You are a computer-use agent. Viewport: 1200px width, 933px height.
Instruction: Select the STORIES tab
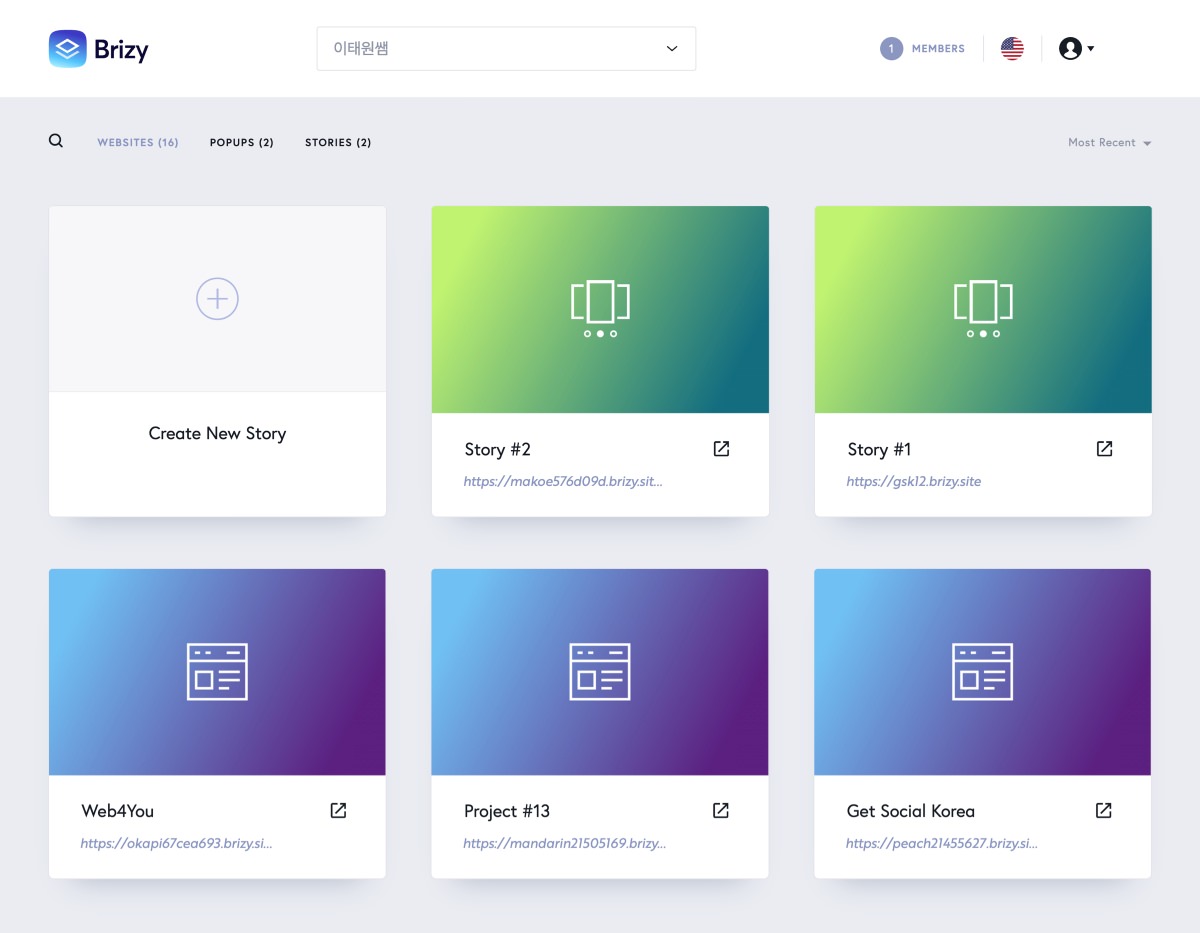(x=337, y=142)
